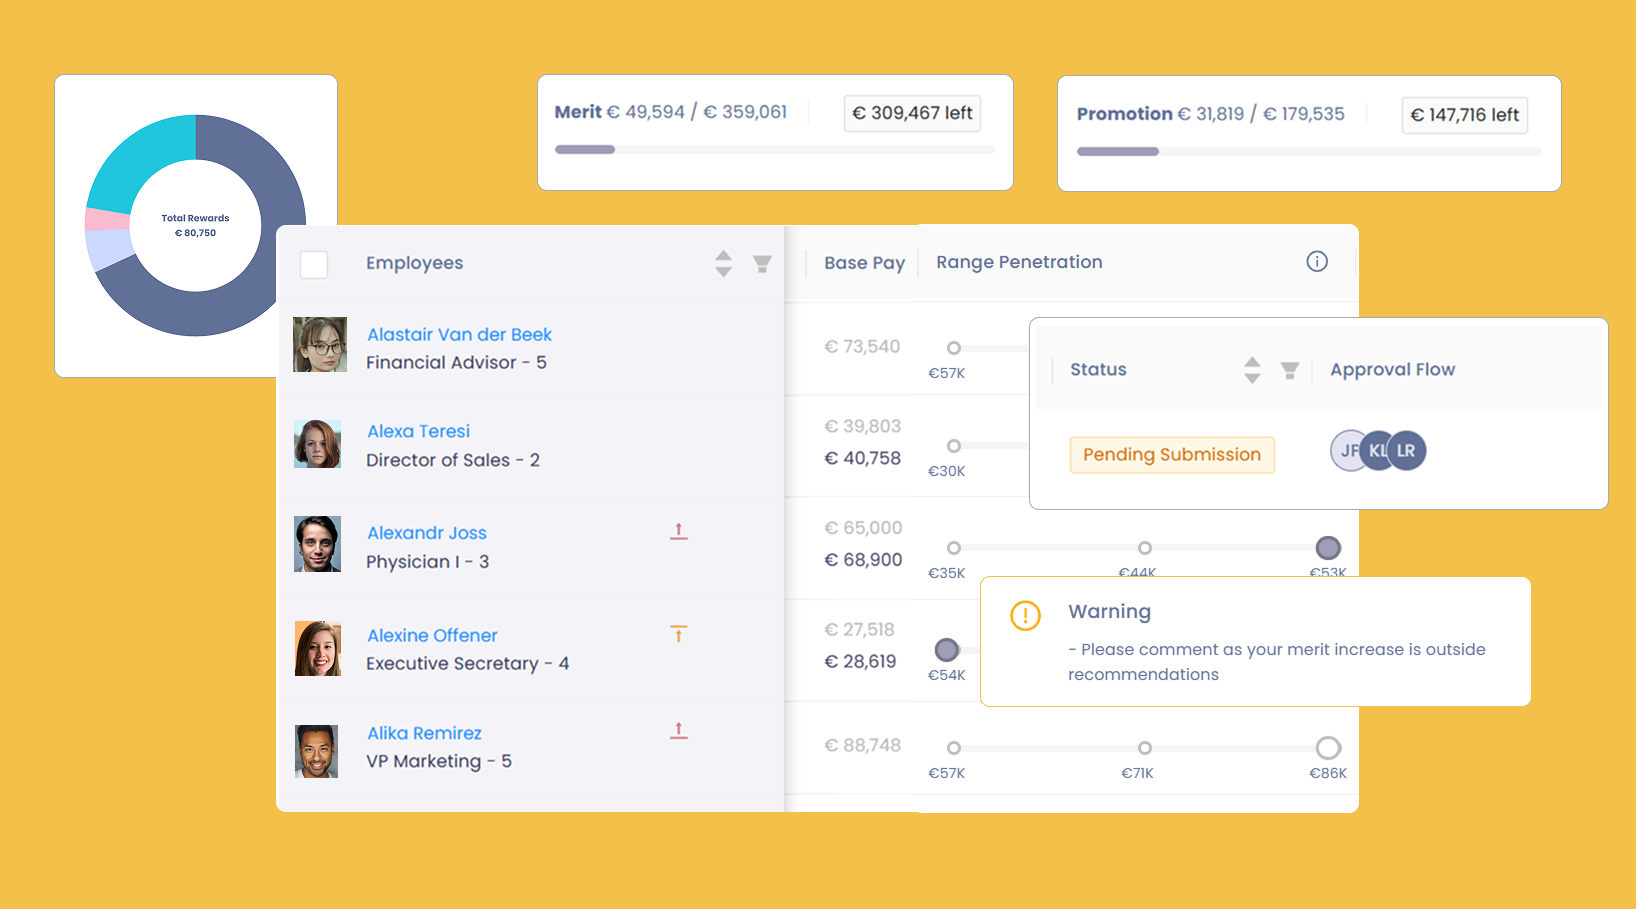The width and height of the screenshot is (1636, 909).
Task: Click the red merit arrow beside Alexandr Joss
Action: [679, 531]
